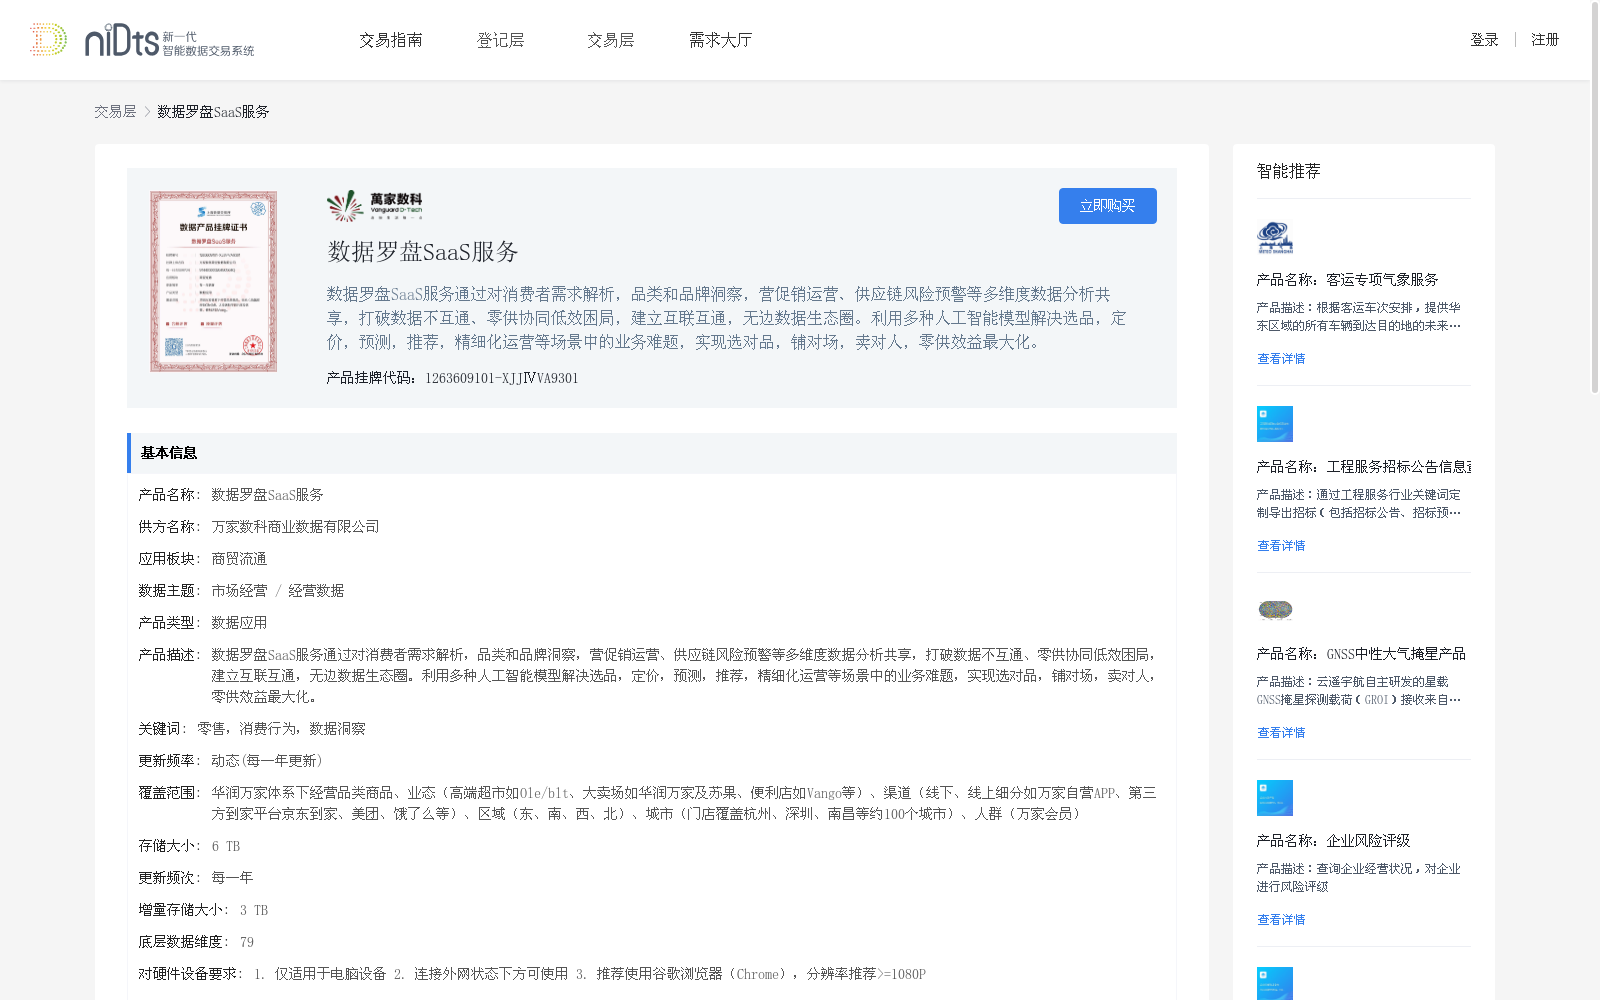The height and width of the screenshot is (1000, 1600).
Task: Select the 3 TB incremental storage value
Action: (254, 910)
